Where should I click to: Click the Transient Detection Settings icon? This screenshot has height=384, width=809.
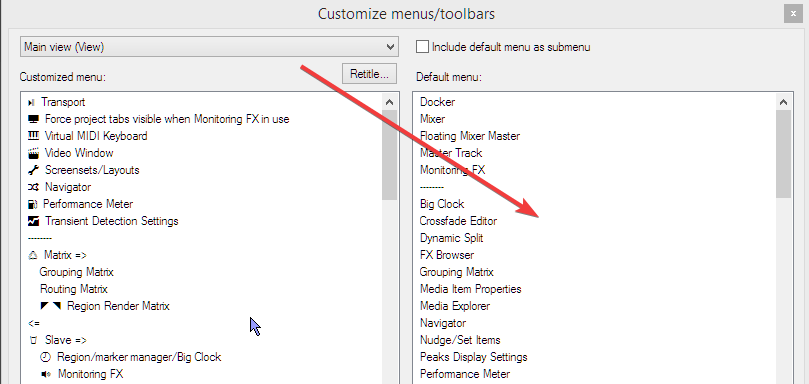(x=34, y=221)
